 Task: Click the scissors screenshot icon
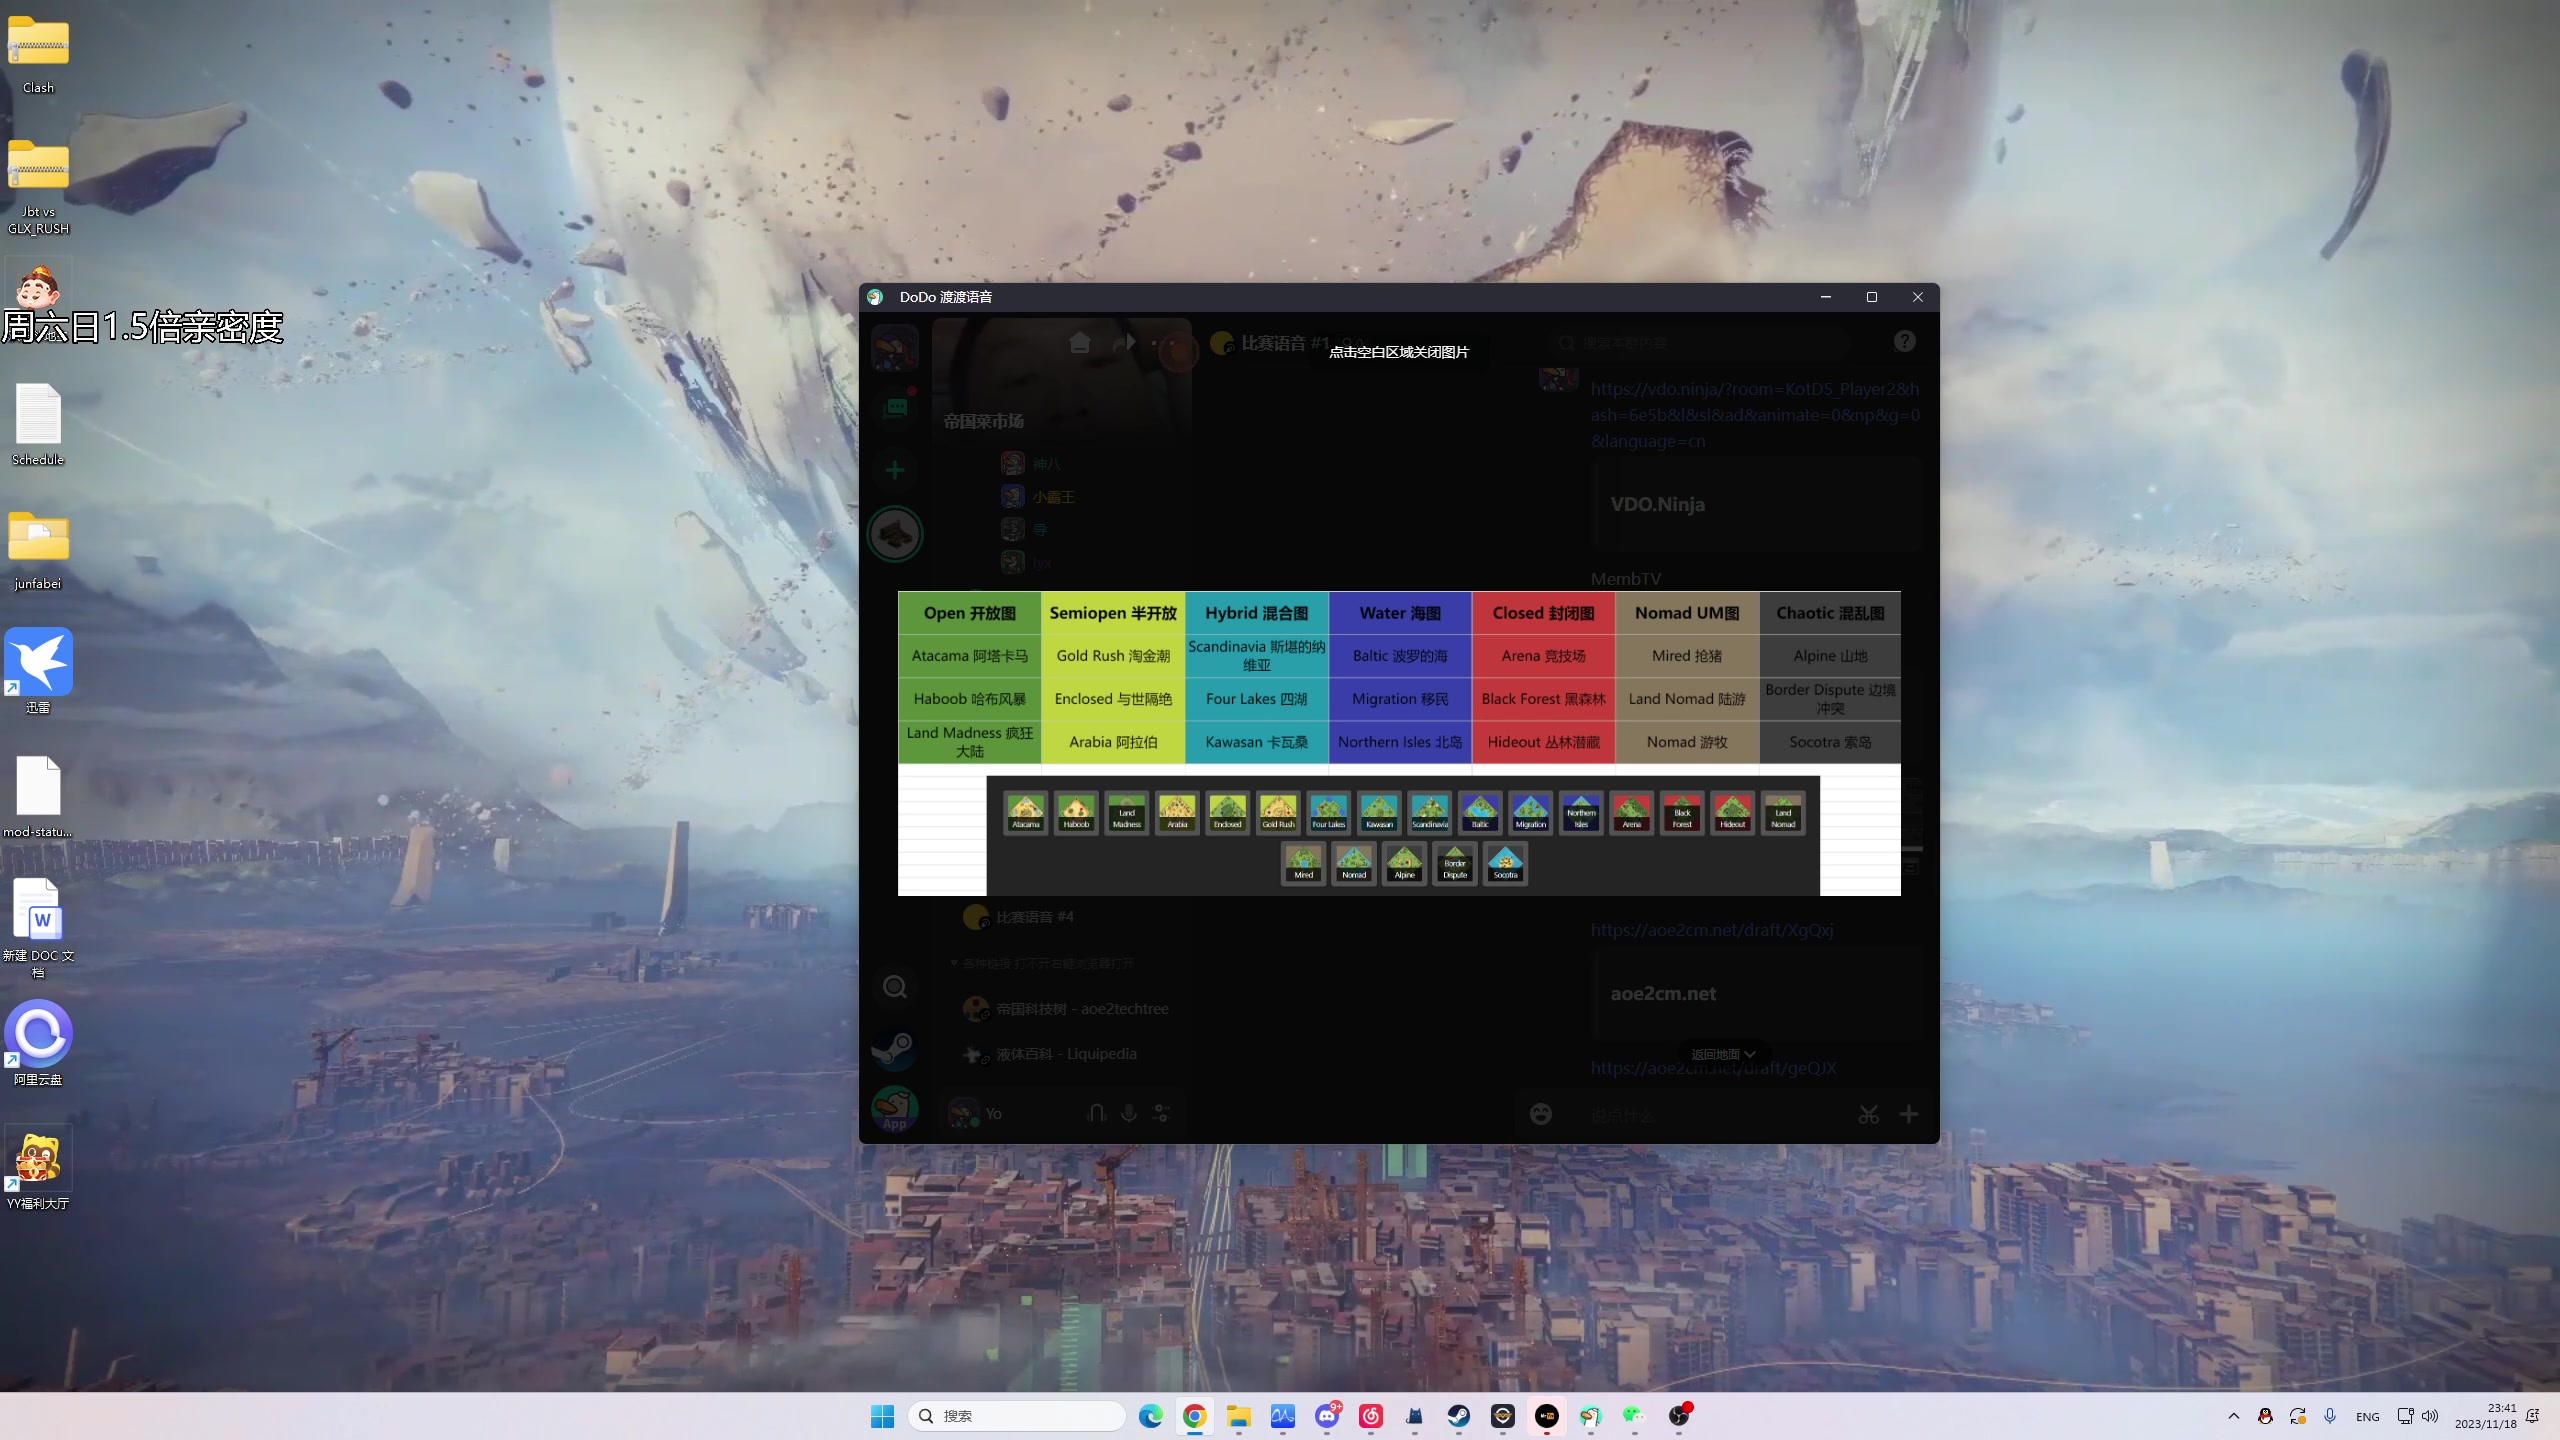[1868, 1114]
